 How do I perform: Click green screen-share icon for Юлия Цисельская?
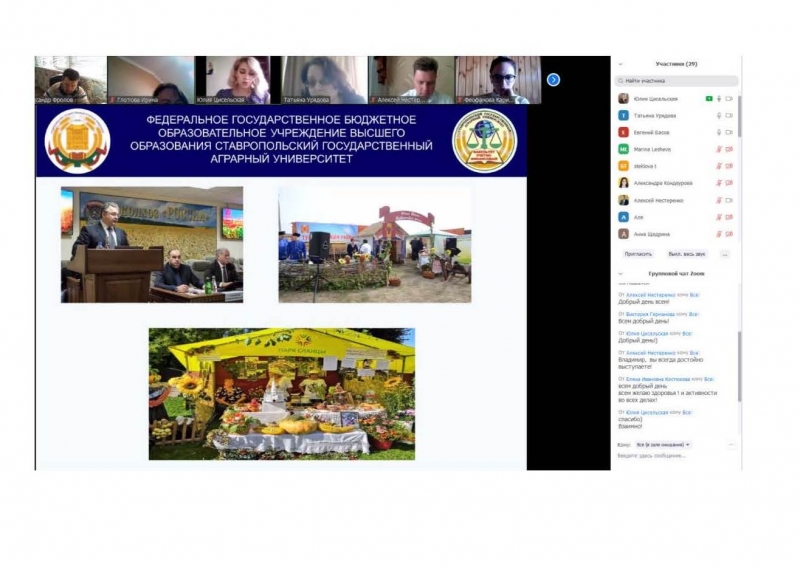pos(708,98)
